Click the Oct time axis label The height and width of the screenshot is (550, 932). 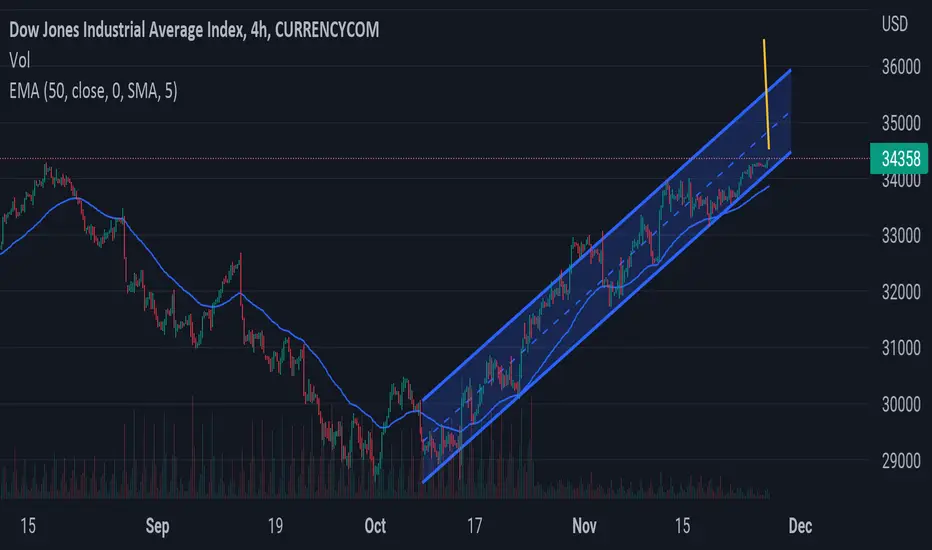(375, 526)
